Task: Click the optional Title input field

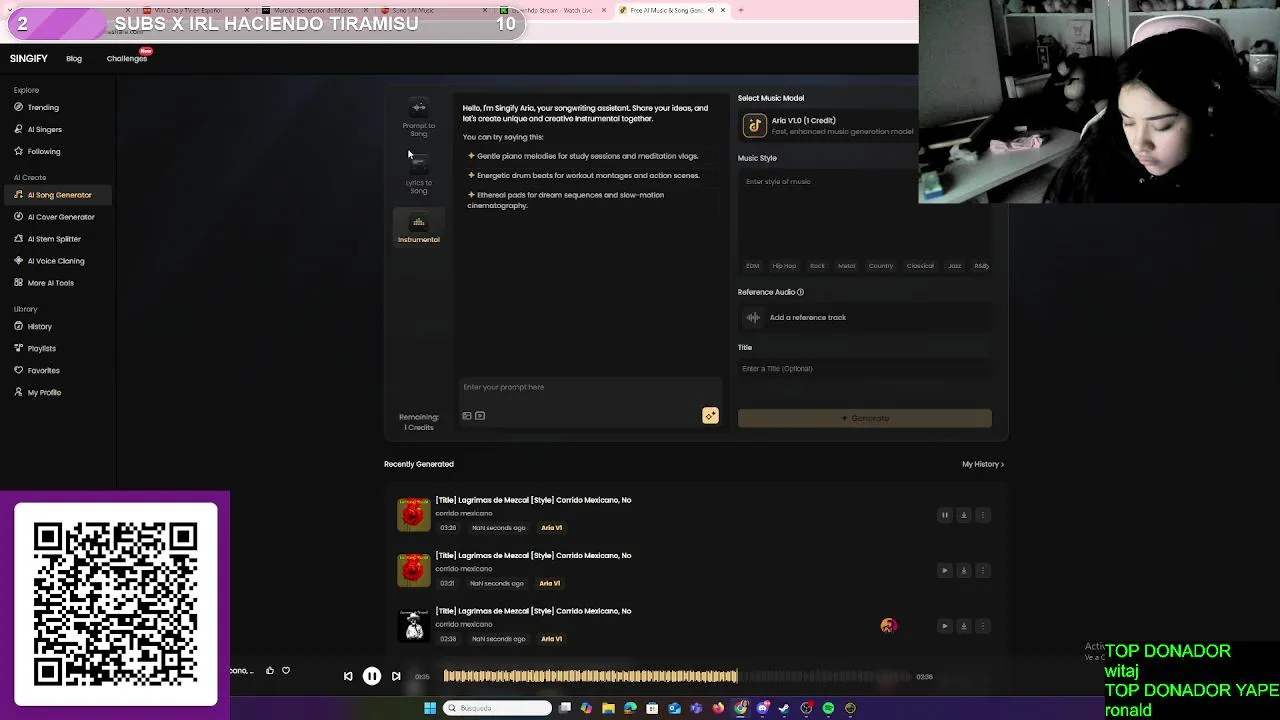Action: coord(864,369)
